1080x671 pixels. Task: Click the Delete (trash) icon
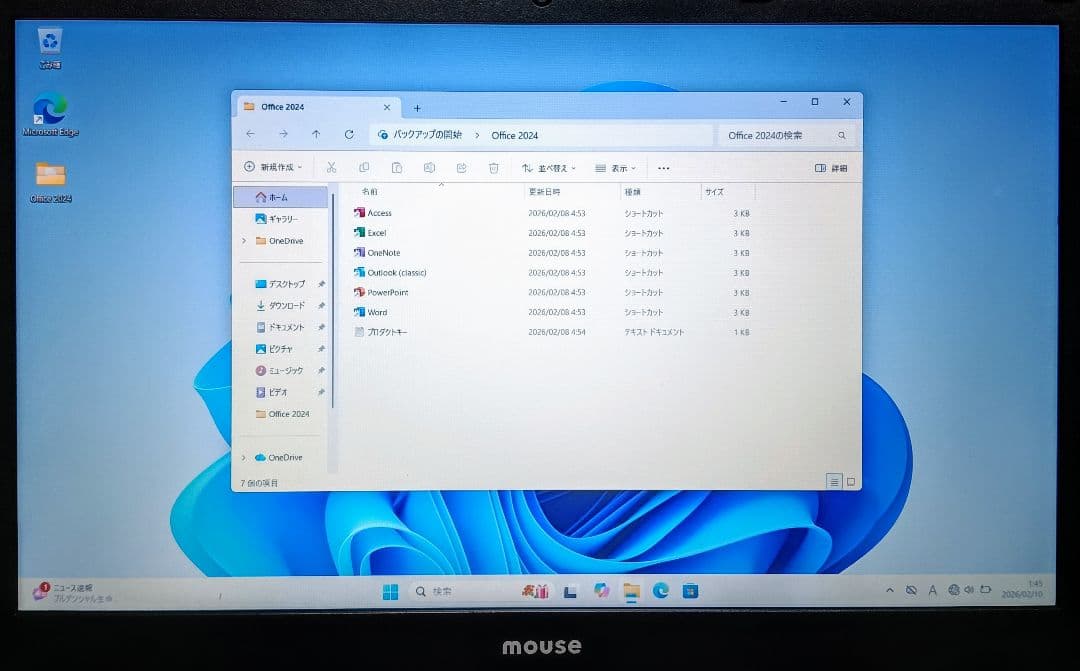click(494, 168)
